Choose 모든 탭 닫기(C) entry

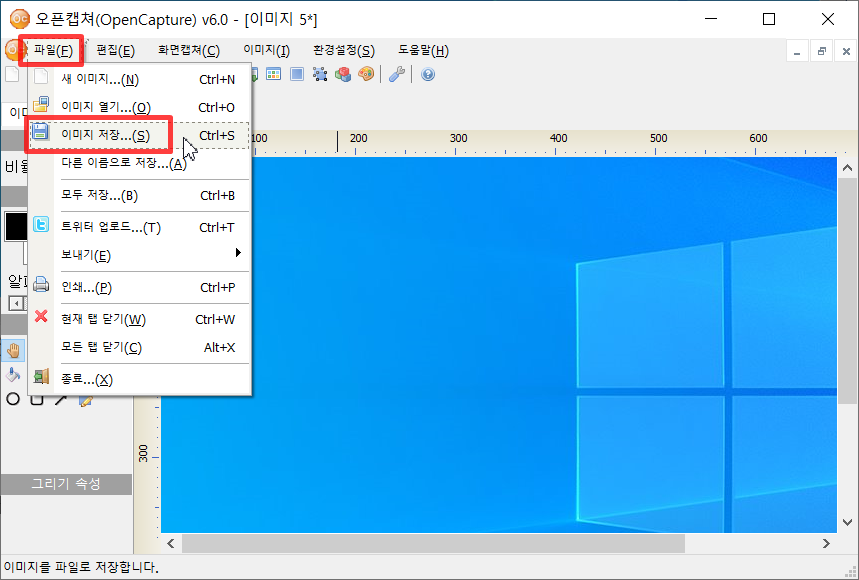140,347
